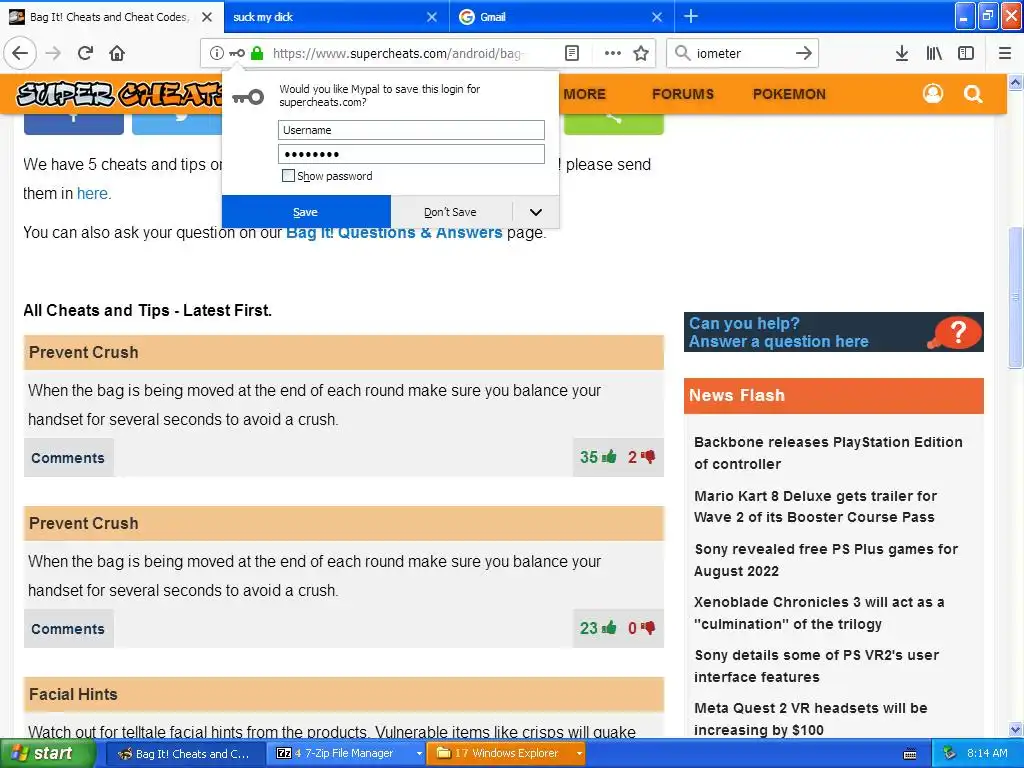Open the Windows Start menu

coord(48,754)
